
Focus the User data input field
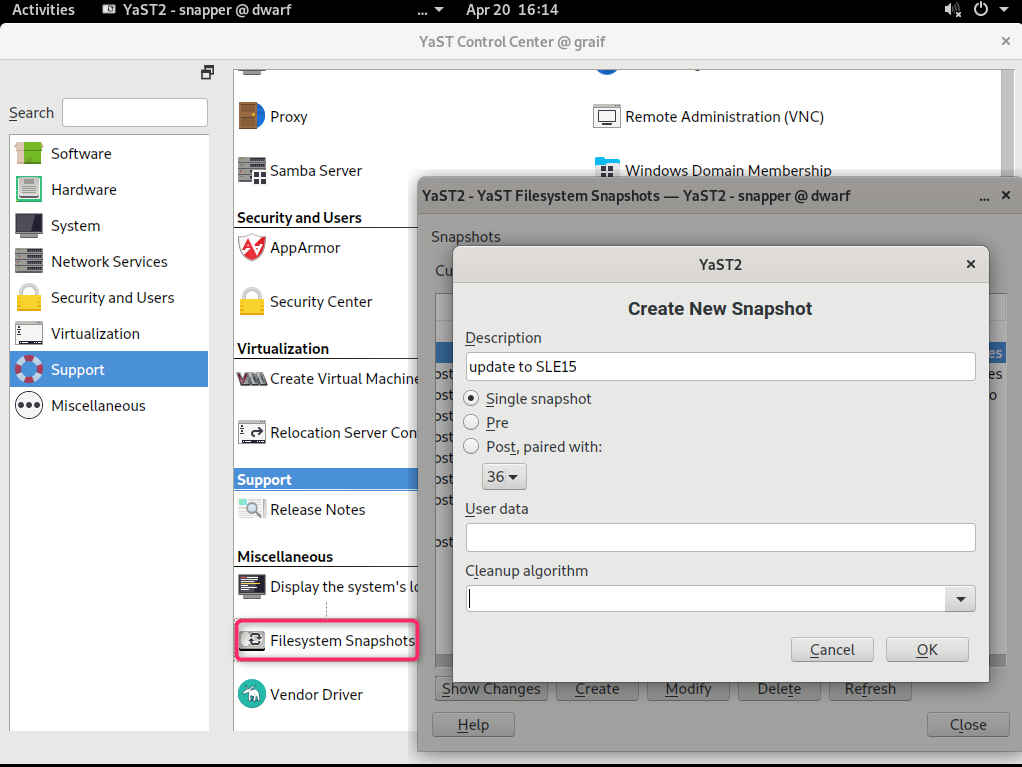point(720,538)
